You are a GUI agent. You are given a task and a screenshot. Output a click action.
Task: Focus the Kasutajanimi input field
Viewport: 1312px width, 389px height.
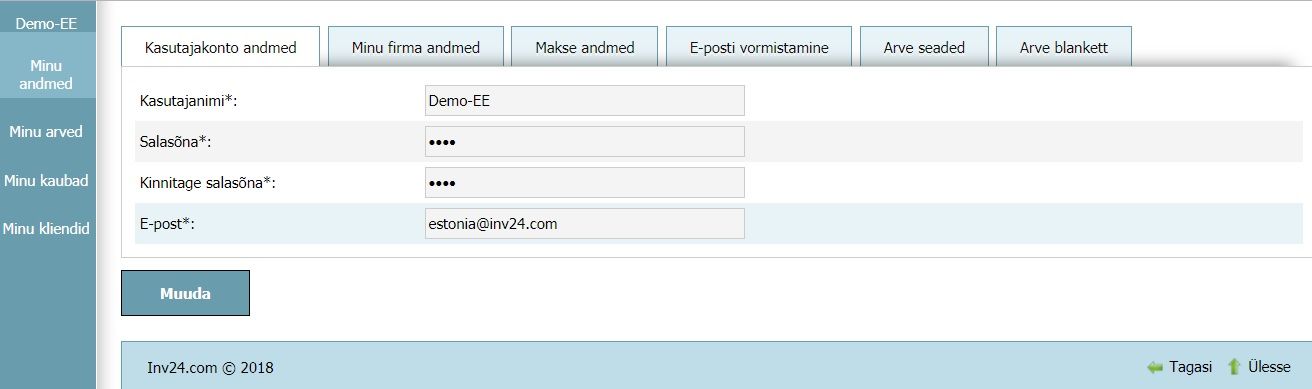click(x=584, y=101)
